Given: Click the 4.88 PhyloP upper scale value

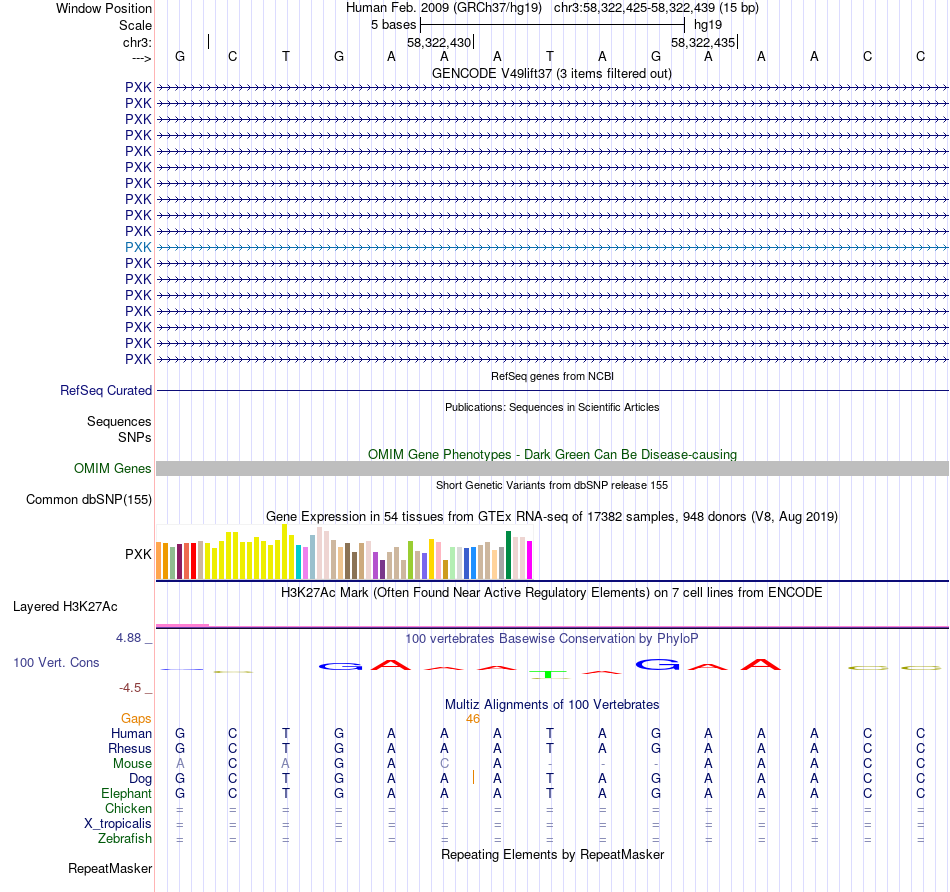Looking at the screenshot, I should [x=128, y=638].
